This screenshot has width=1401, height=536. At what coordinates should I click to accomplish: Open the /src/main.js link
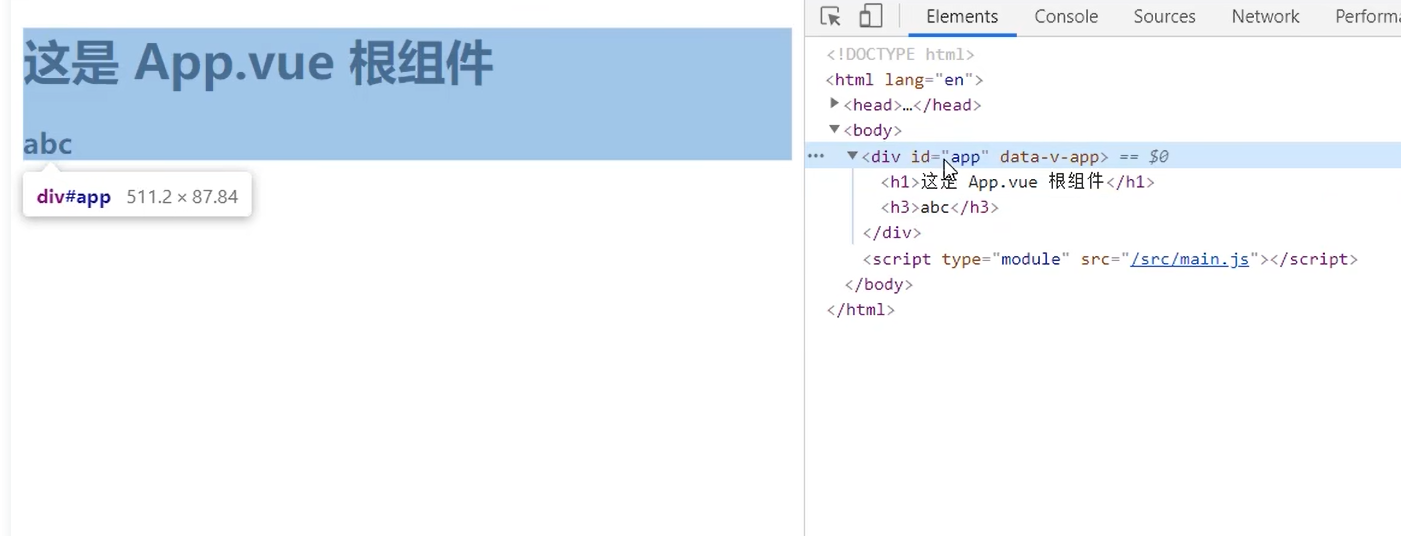pyautogui.click(x=1190, y=259)
